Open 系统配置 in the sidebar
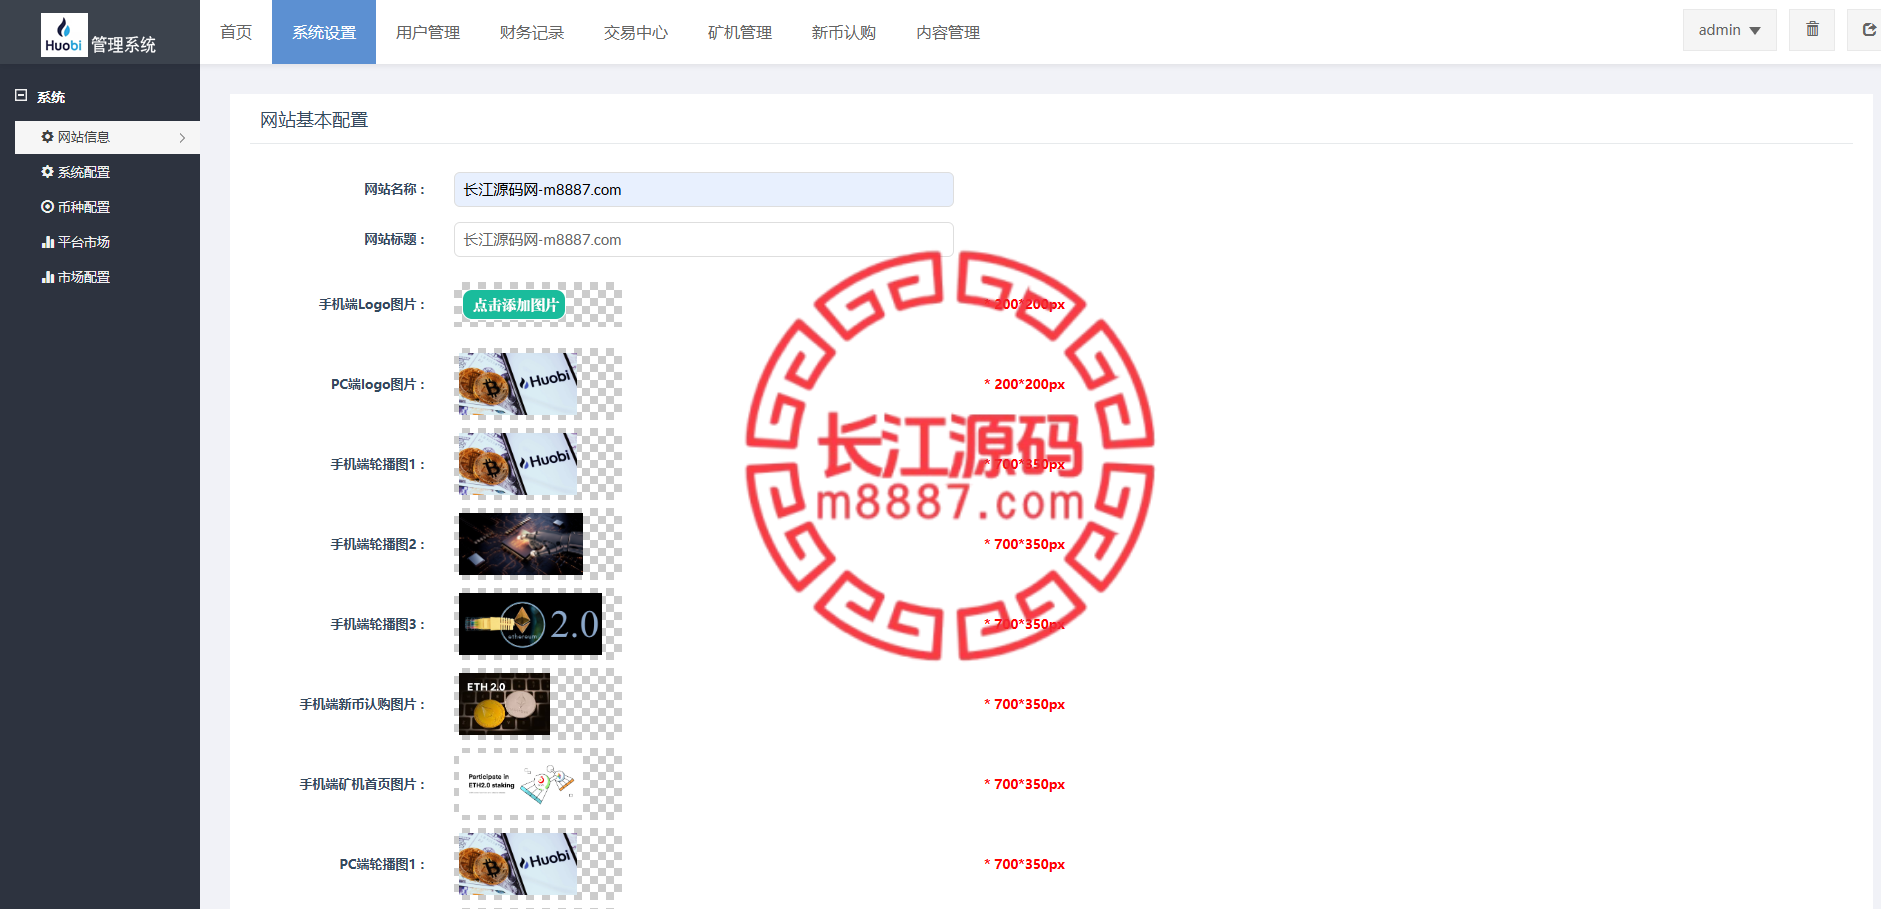The height and width of the screenshot is (909, 1881). (107, 172)
